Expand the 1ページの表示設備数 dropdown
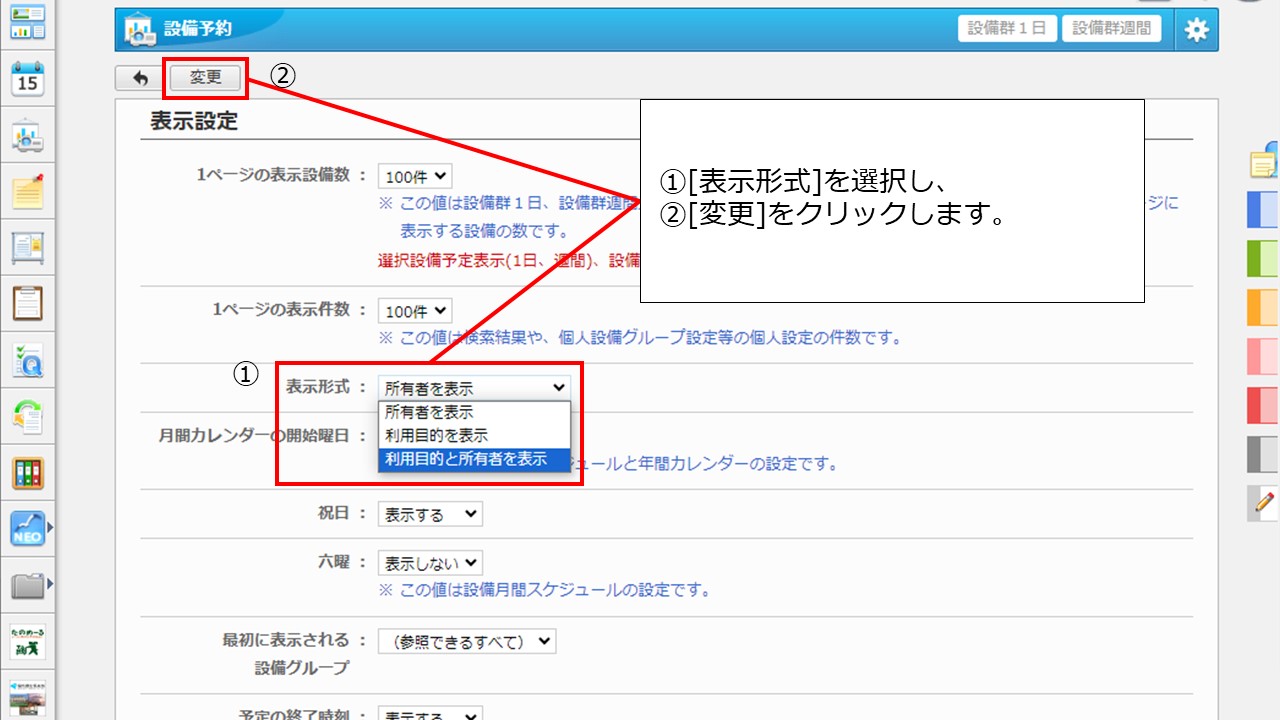This screenshot has height=720, width=1280. [x=415, y=177]
